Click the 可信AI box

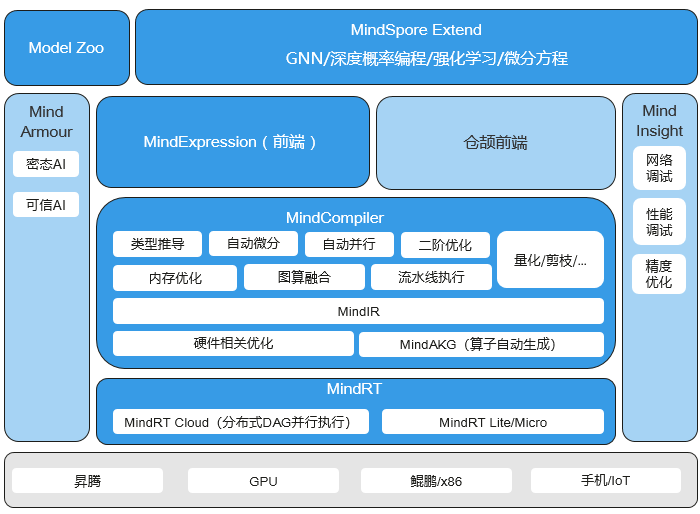click(46, 205)
